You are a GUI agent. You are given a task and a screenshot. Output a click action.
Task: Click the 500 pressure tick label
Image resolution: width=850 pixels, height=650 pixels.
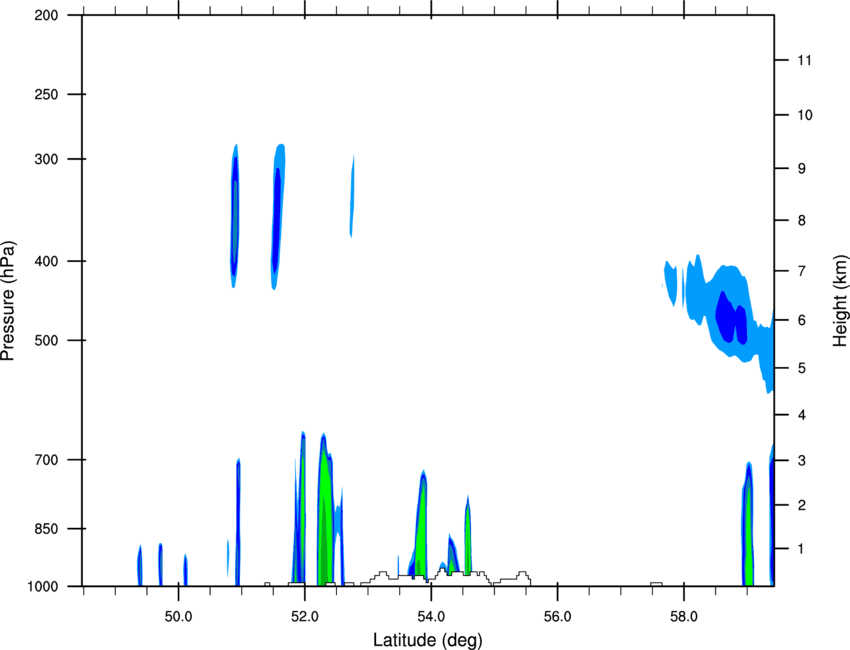[x=46, y=340]
